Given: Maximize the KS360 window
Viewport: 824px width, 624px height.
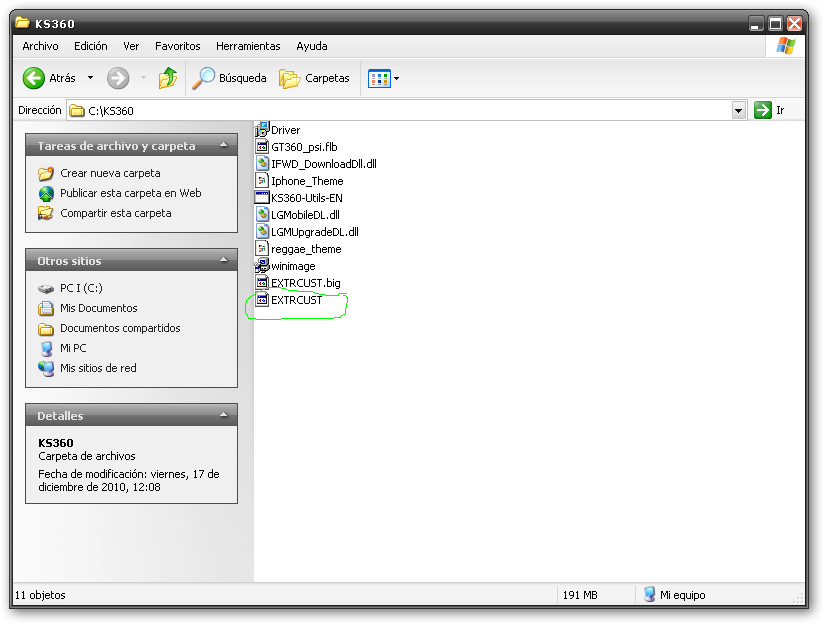Looking at the screenshot, I should pyautogui.click(x=775, y=24).
